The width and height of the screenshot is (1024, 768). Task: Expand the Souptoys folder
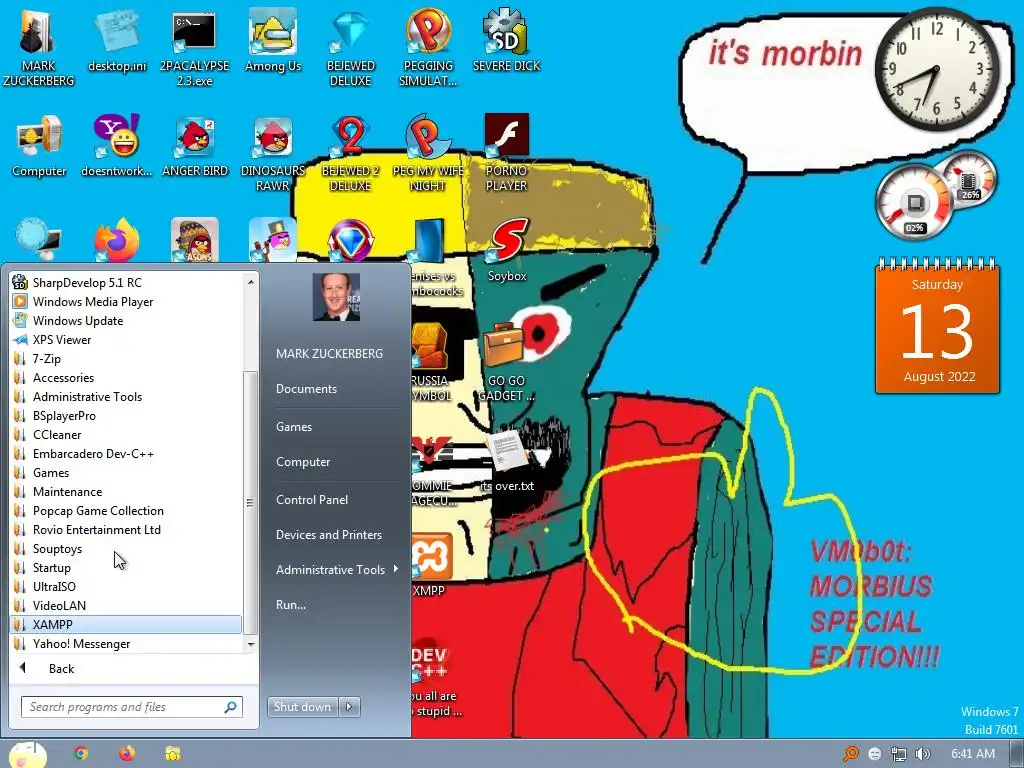pos(125,549)
